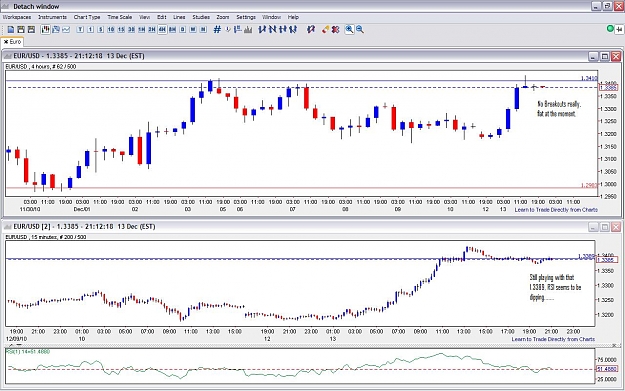This screenshot has height=391, width=625.
Task: Click the upward trend line tool
Action: 262,29
